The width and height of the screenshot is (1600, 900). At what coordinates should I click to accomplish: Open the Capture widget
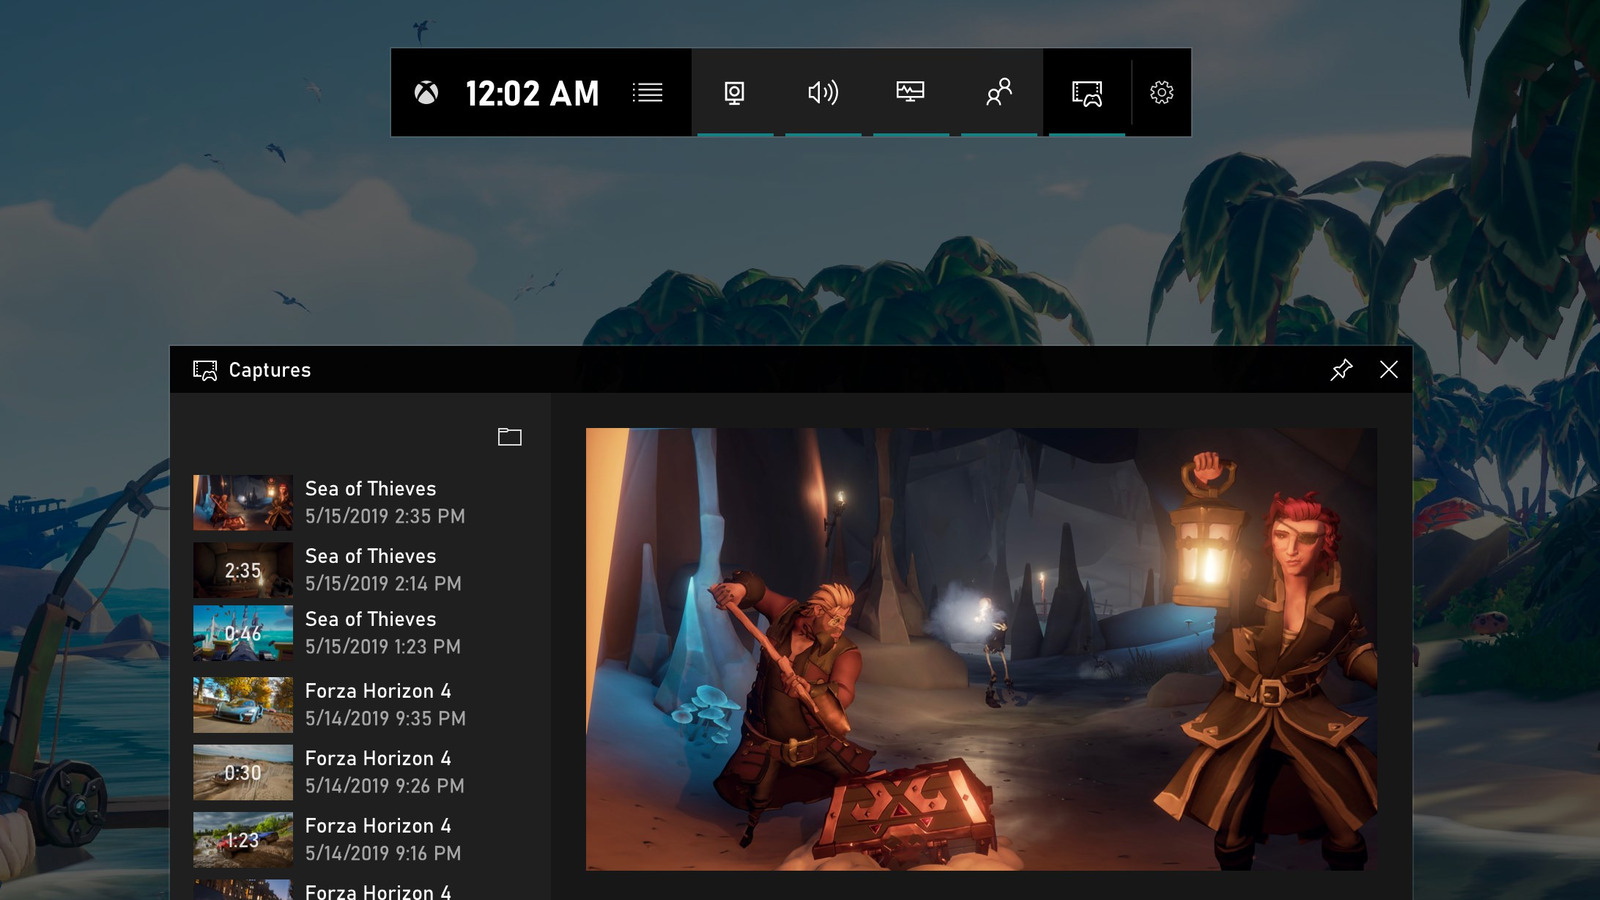pos(735,93)
